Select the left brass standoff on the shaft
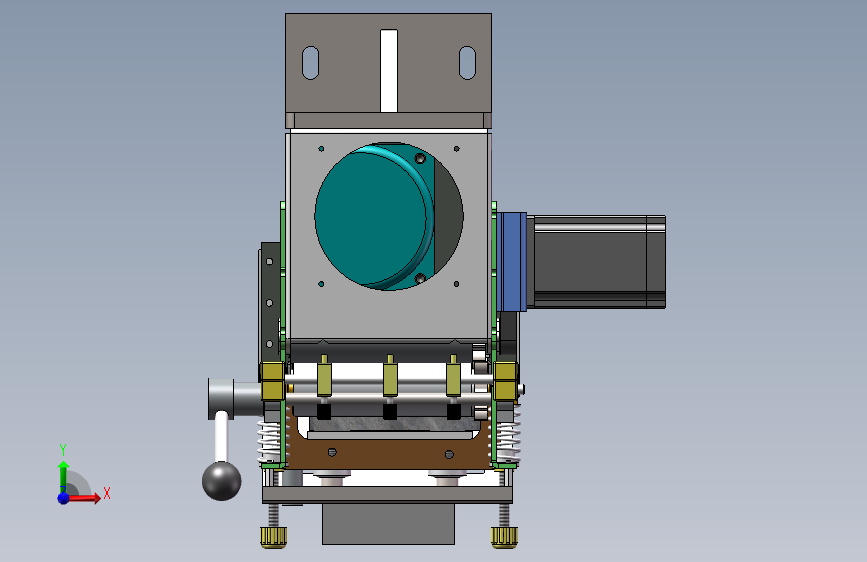Viewport: 867px width, 562px height. [324, 377]
